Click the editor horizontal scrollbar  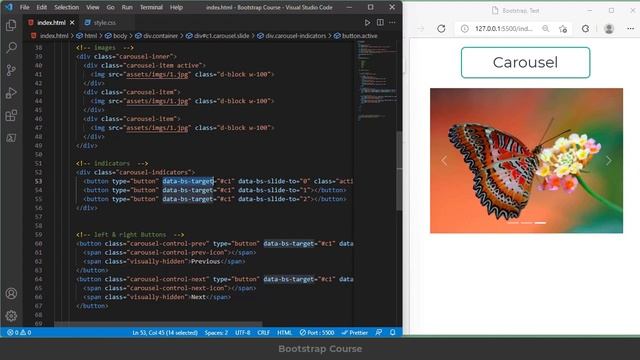click(x=158, y=324)
